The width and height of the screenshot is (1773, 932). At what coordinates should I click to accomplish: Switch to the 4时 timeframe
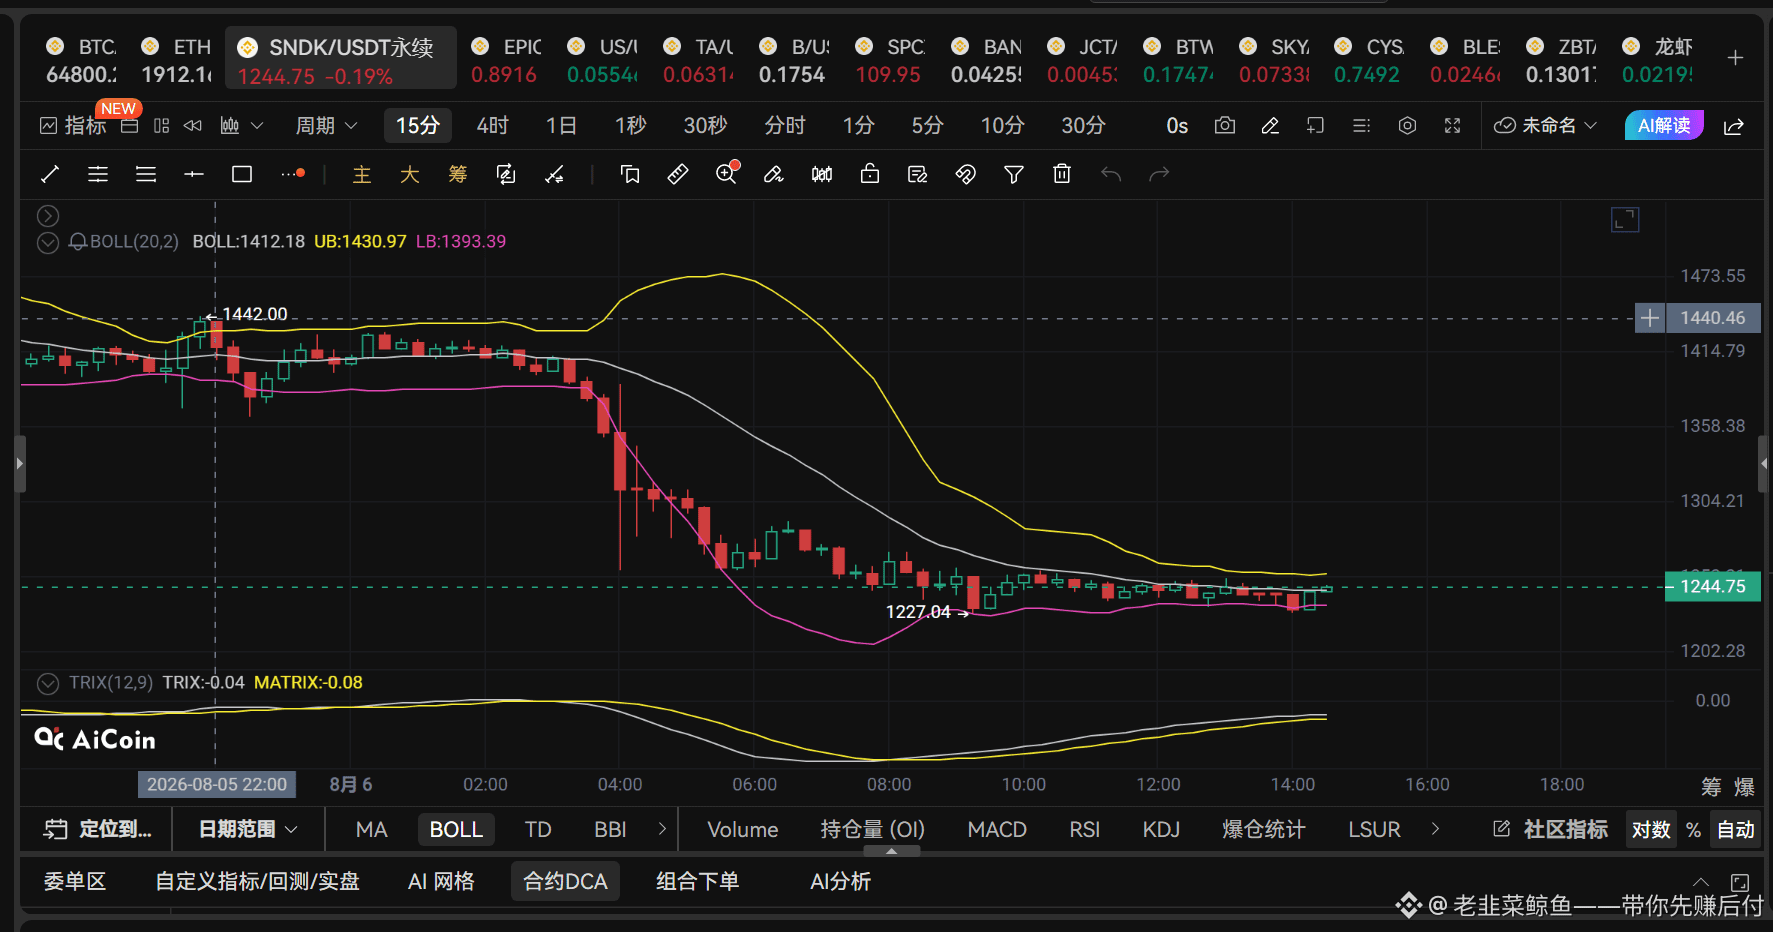click(492, 125)
